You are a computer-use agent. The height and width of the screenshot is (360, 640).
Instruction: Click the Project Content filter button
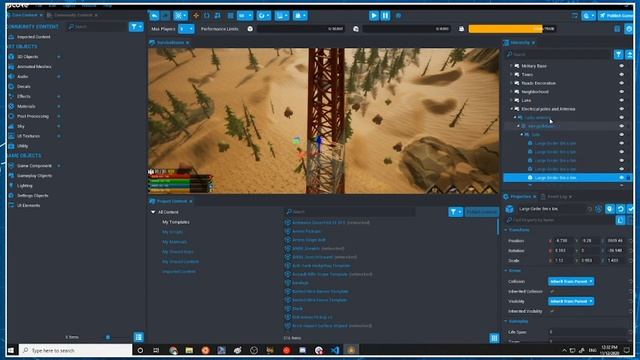455,212
